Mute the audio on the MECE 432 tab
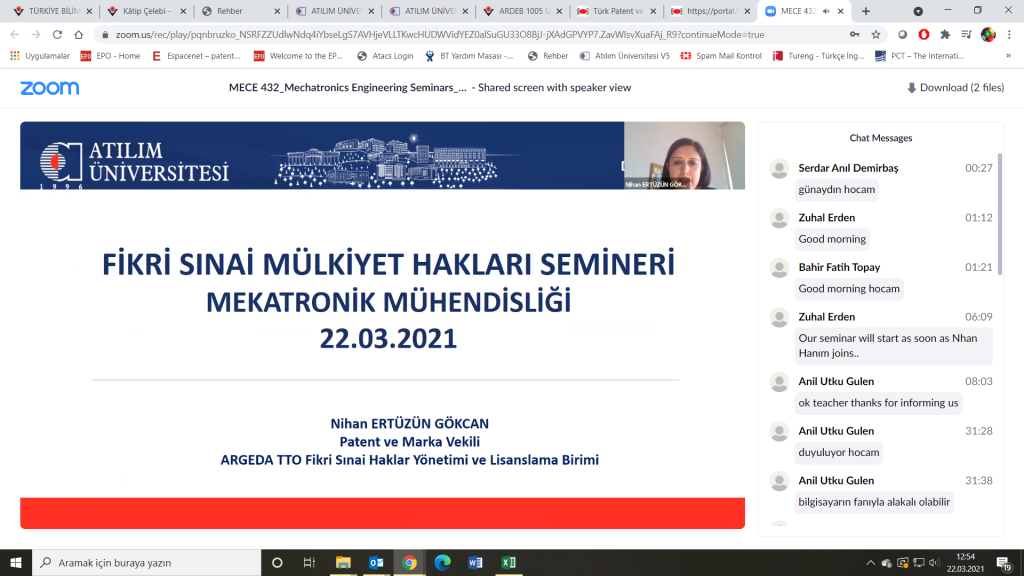Viewport: 1024px width, 576px height. 825,11
